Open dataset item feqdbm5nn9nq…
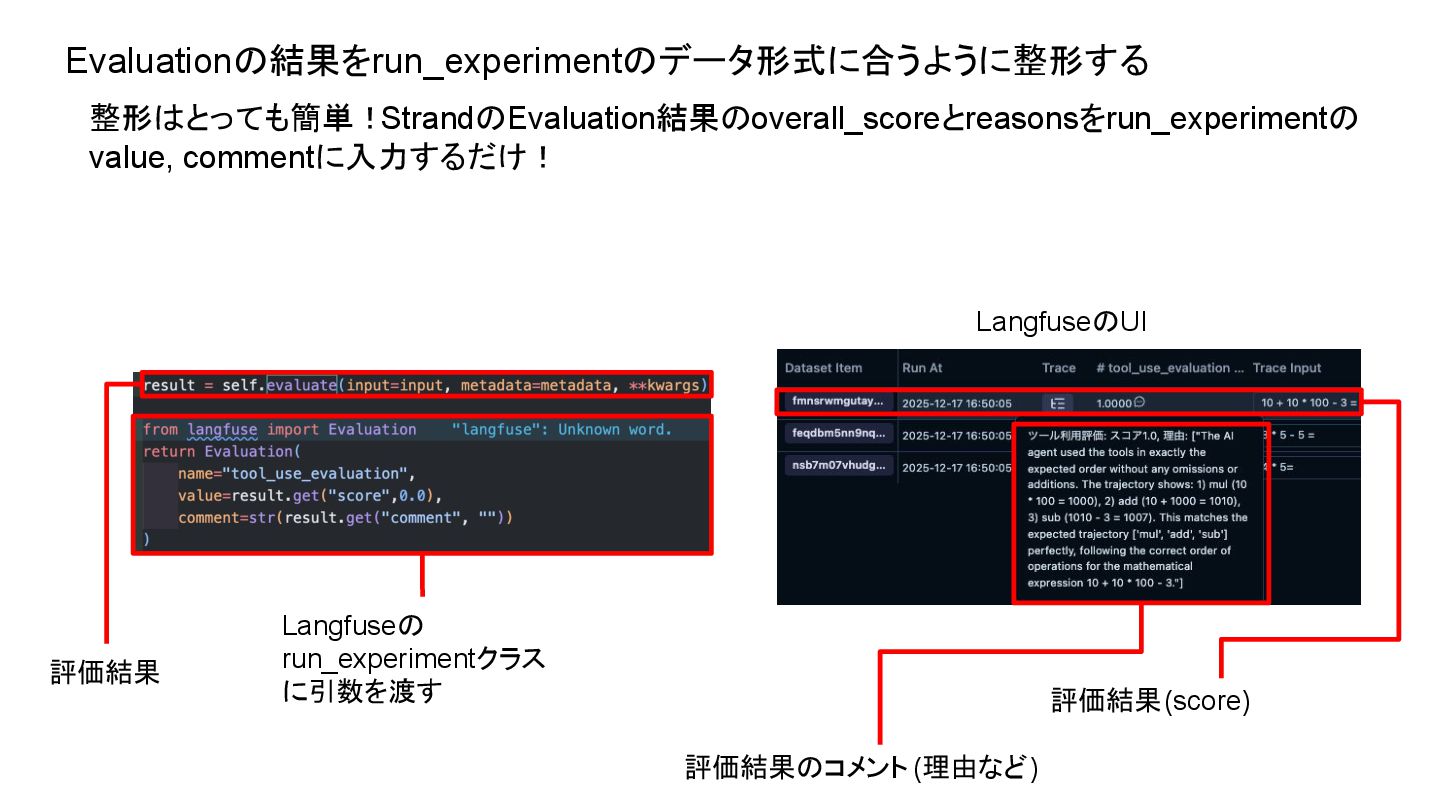 click(x=838, y=434)
